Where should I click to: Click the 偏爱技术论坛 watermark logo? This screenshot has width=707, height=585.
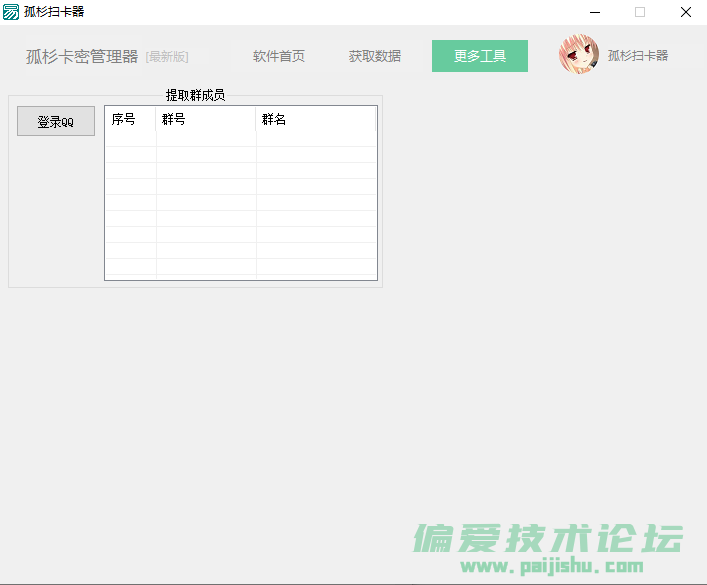pyautogui.click(x=549, y=538)
